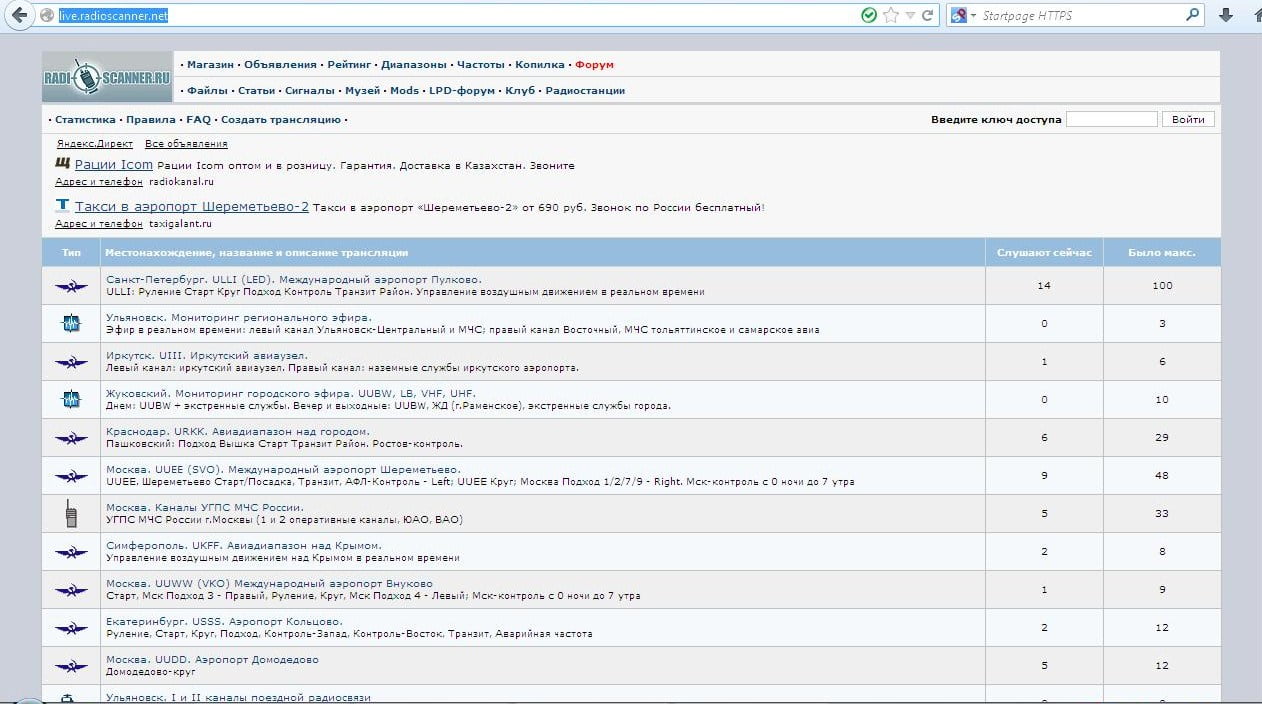Open the LPD-форум menu item

[462, 90]
